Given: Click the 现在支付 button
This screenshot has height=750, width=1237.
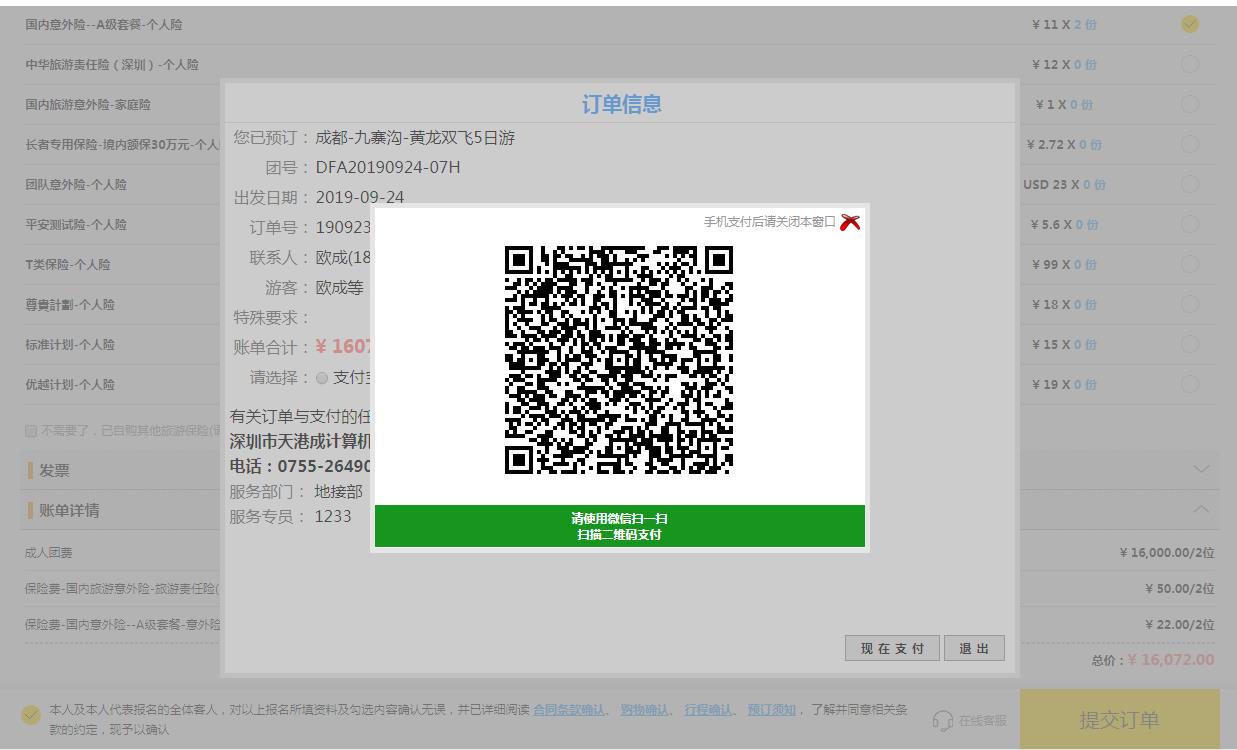Looking at the screenshot, I should point(892,648).
